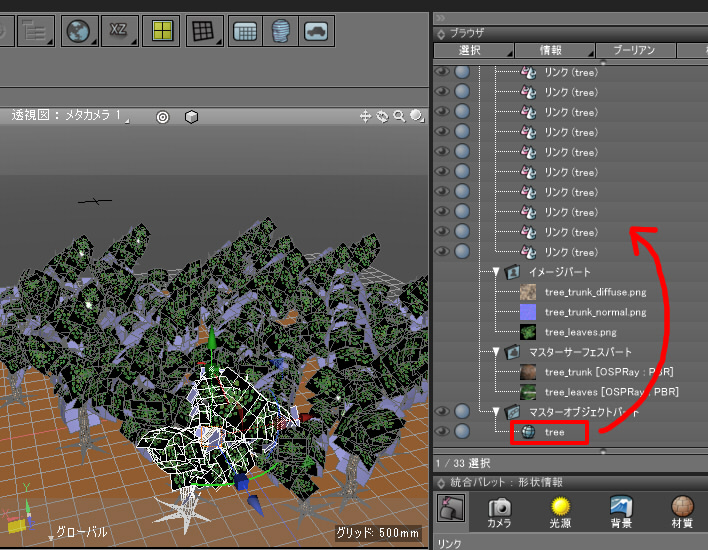The image size is (708, 550).
Task: Select the tree_leaves [OSPRay : PBR] master surface
Action: [611, 392]
